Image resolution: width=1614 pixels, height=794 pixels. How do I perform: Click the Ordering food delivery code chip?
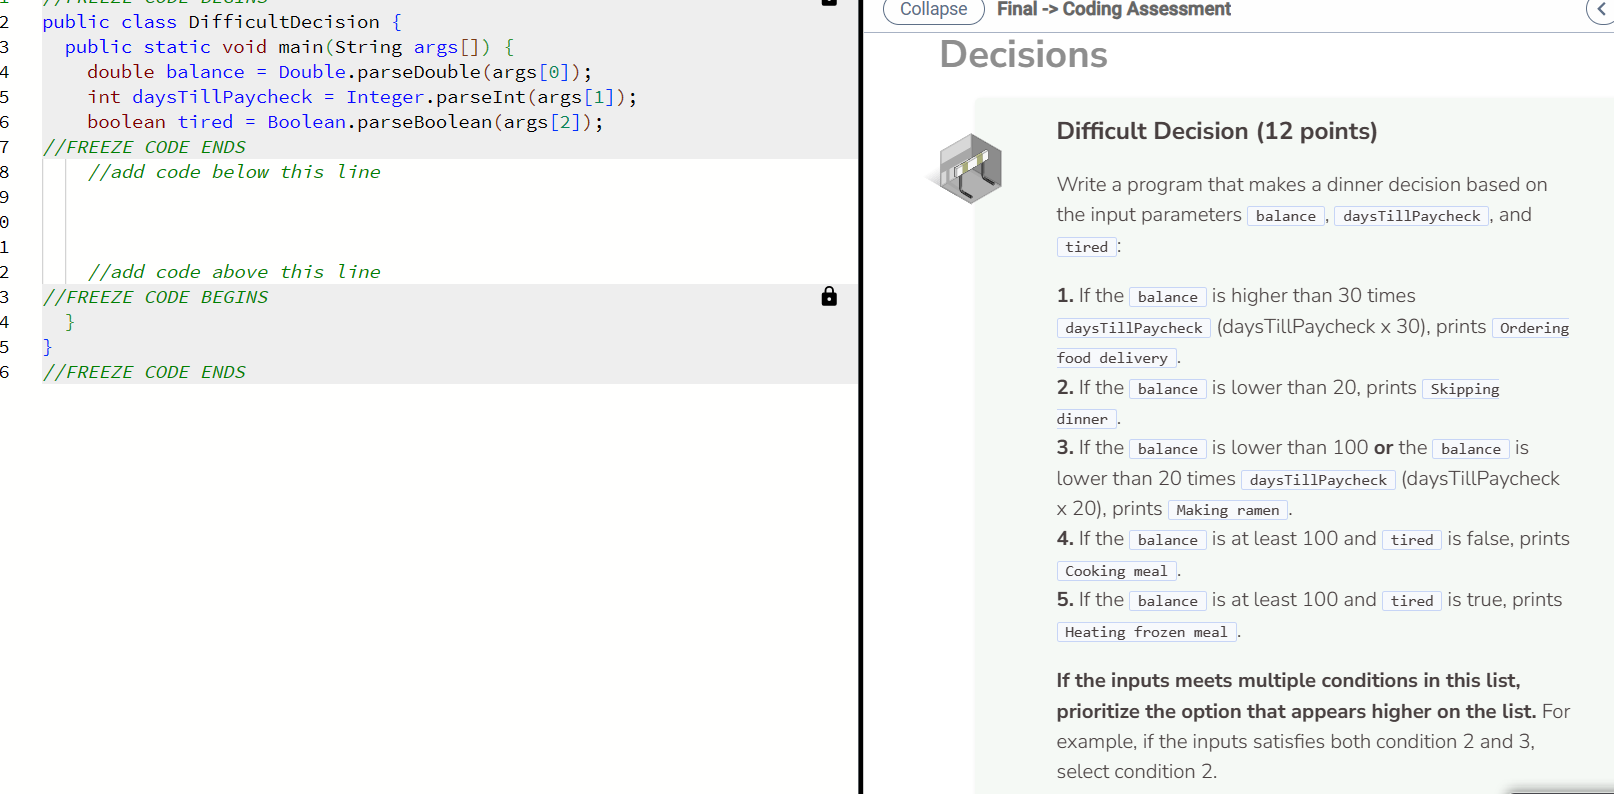[x=1531, y=328]
